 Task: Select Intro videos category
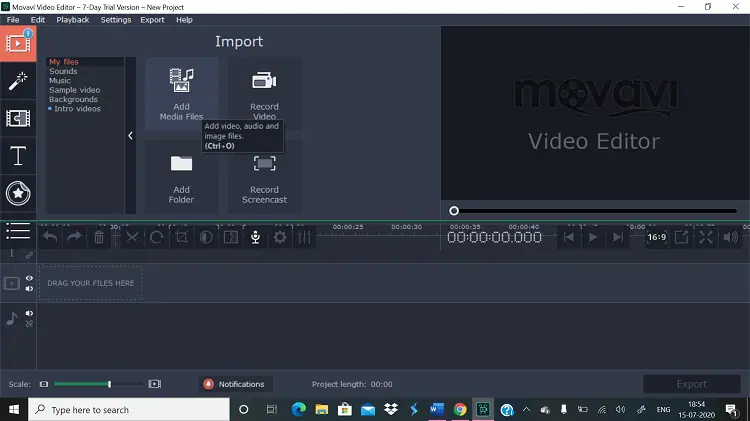[x=77, y=109]
